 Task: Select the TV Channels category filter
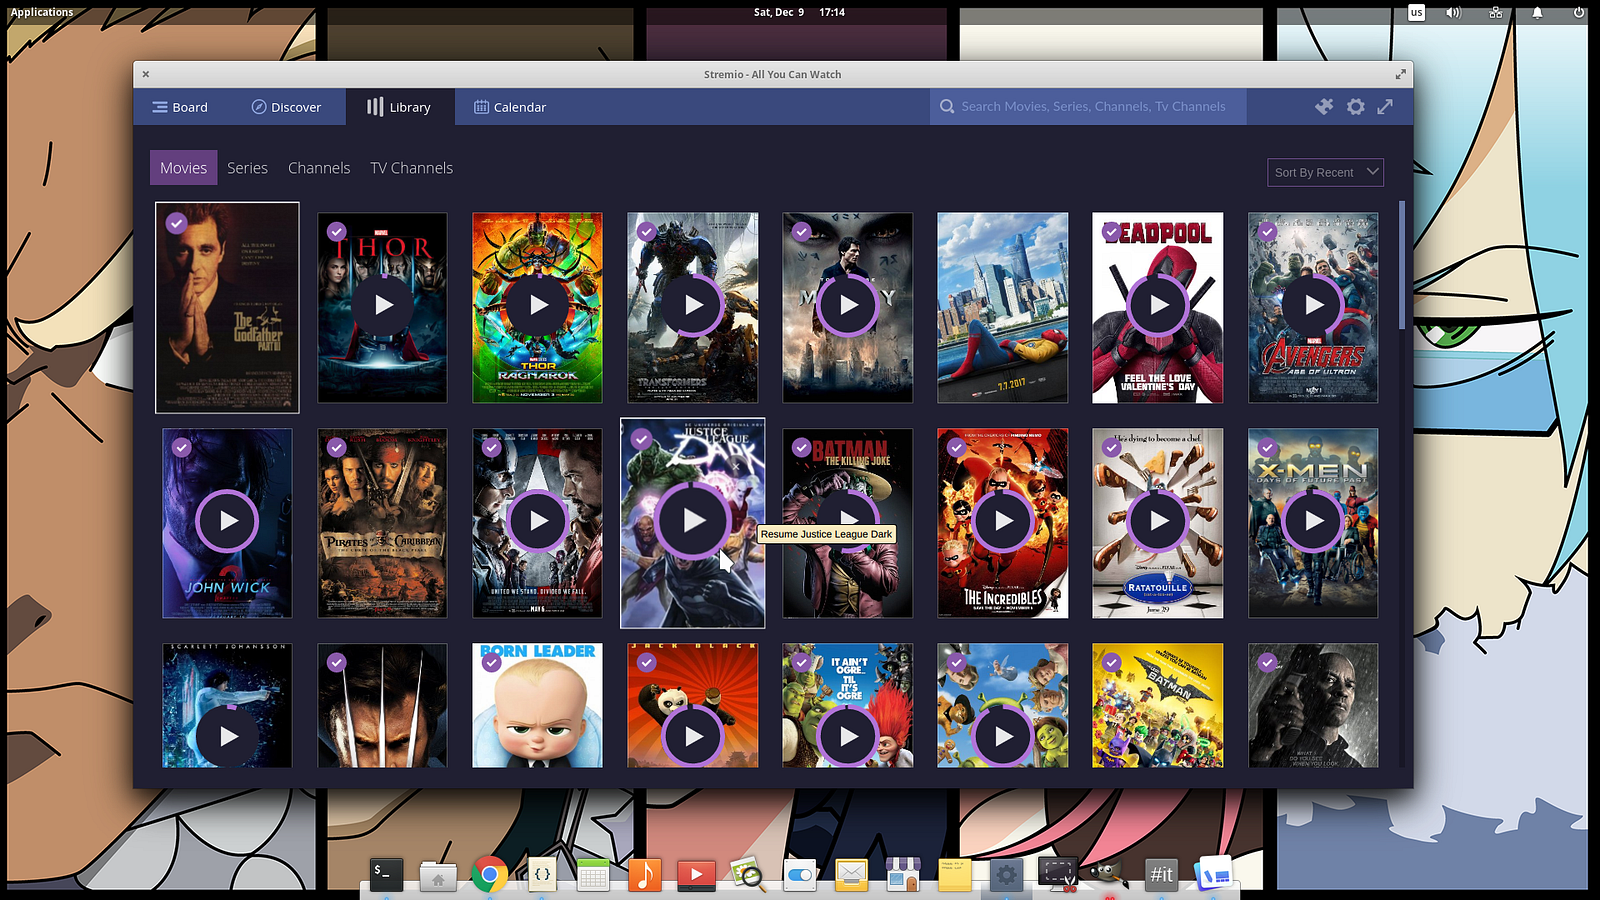(411, 168)
